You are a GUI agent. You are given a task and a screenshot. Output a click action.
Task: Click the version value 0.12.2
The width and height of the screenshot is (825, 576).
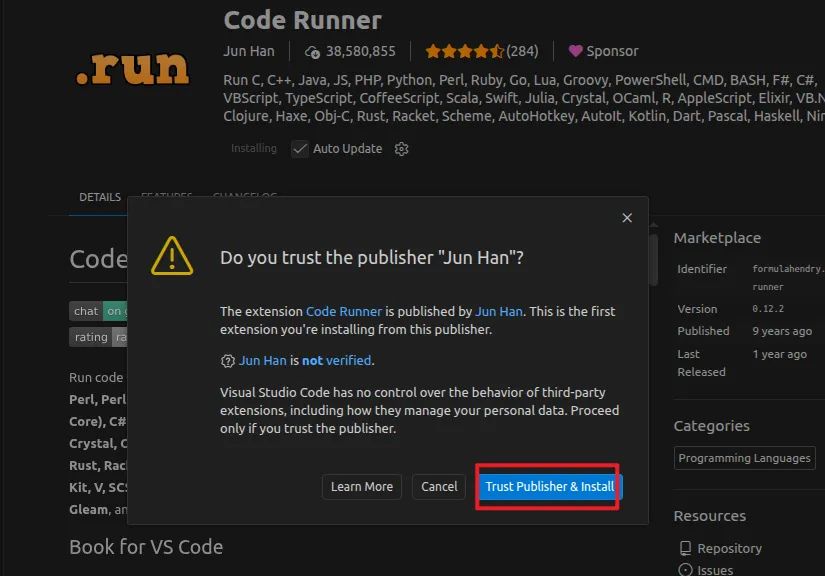(x=768, y=309)
